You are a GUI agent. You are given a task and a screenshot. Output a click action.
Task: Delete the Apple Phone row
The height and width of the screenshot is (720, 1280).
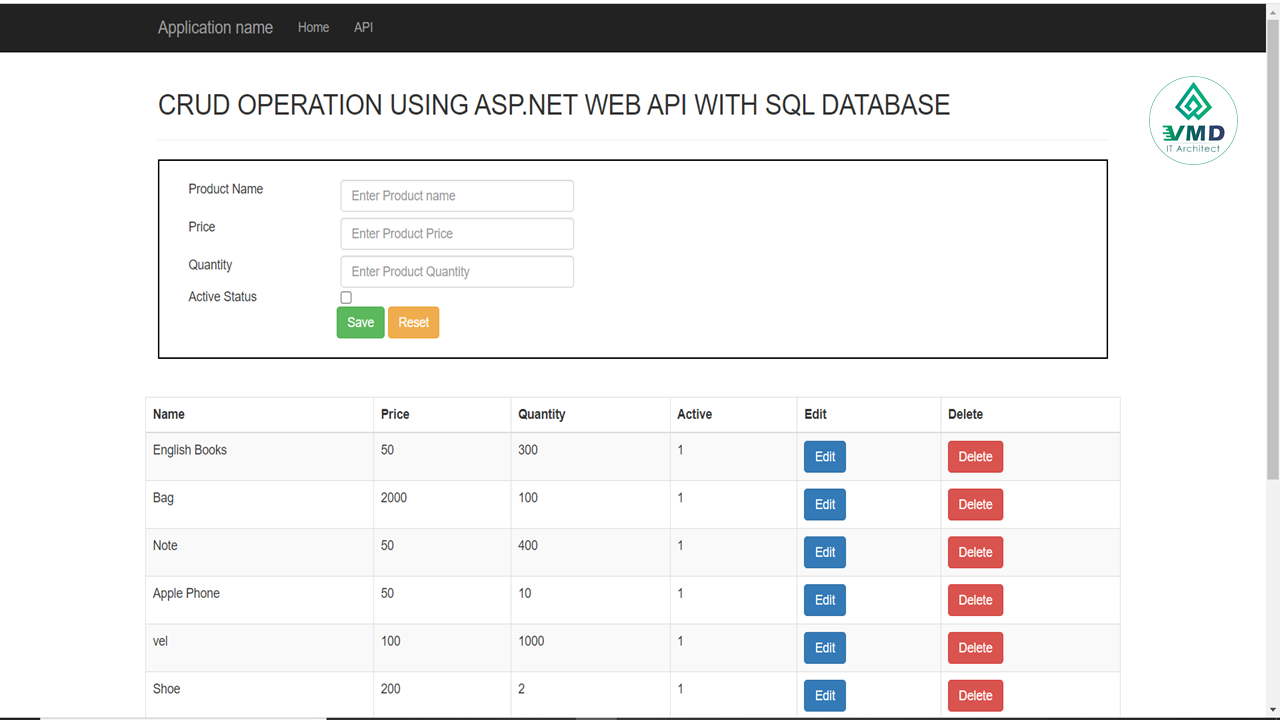coord(975,600)
